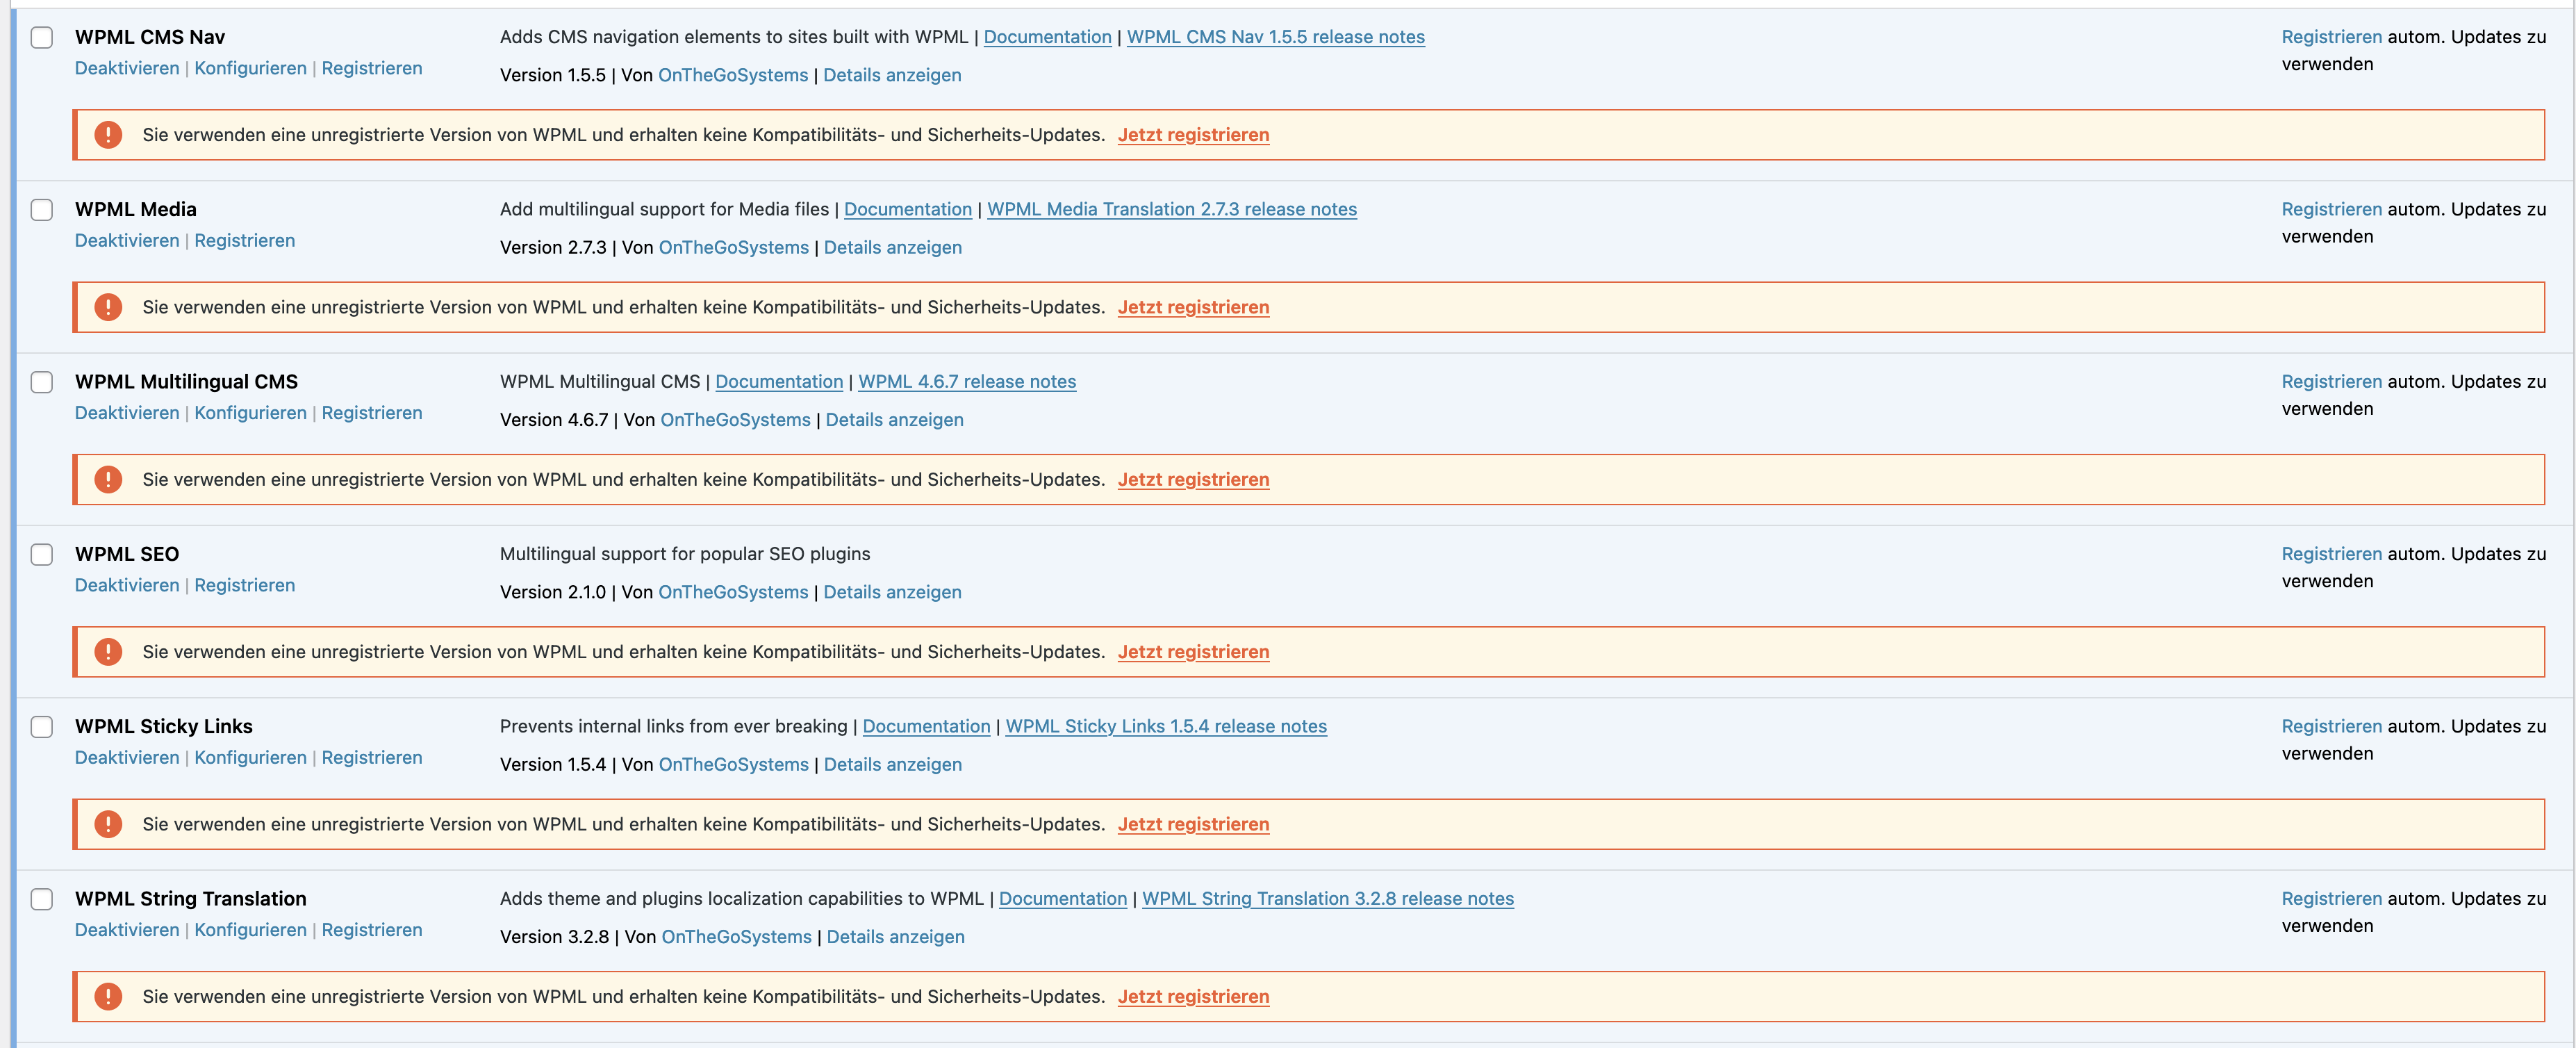Open the OnTheGoSystems author link for WPML String Translation

tap(737, 937)
